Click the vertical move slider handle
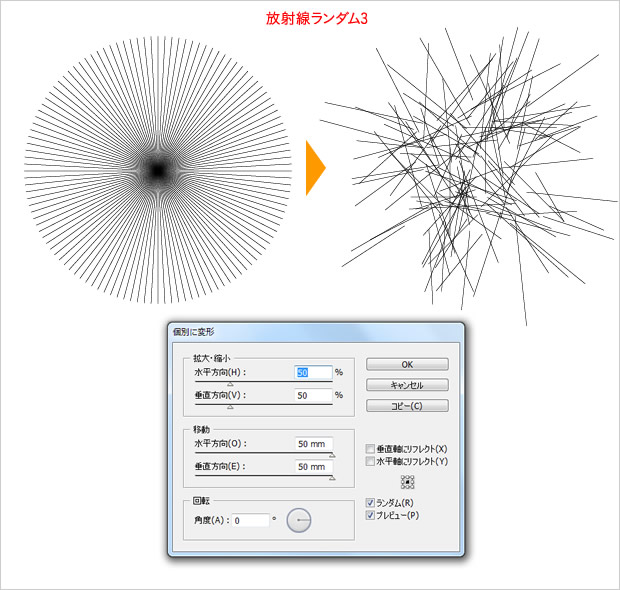620x590 pixels. [332, 478]
